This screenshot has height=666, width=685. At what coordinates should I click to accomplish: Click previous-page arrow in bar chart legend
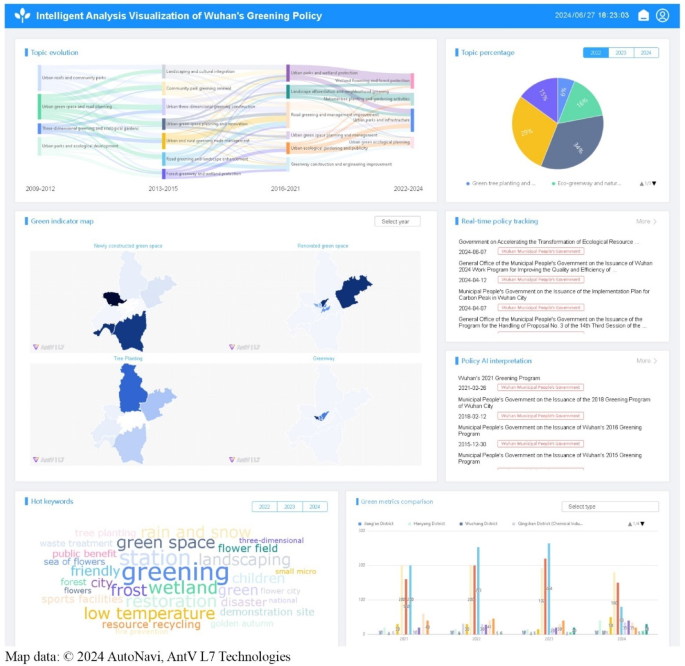(x=630, y=524)
